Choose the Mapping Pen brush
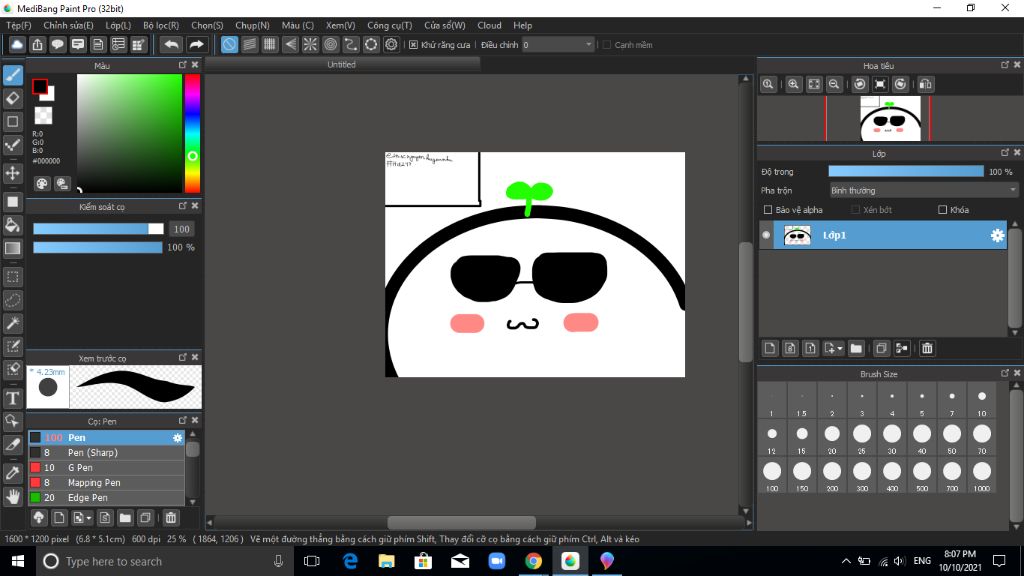Viewport: 1024px width, 576px height. (x=106, y=483)
